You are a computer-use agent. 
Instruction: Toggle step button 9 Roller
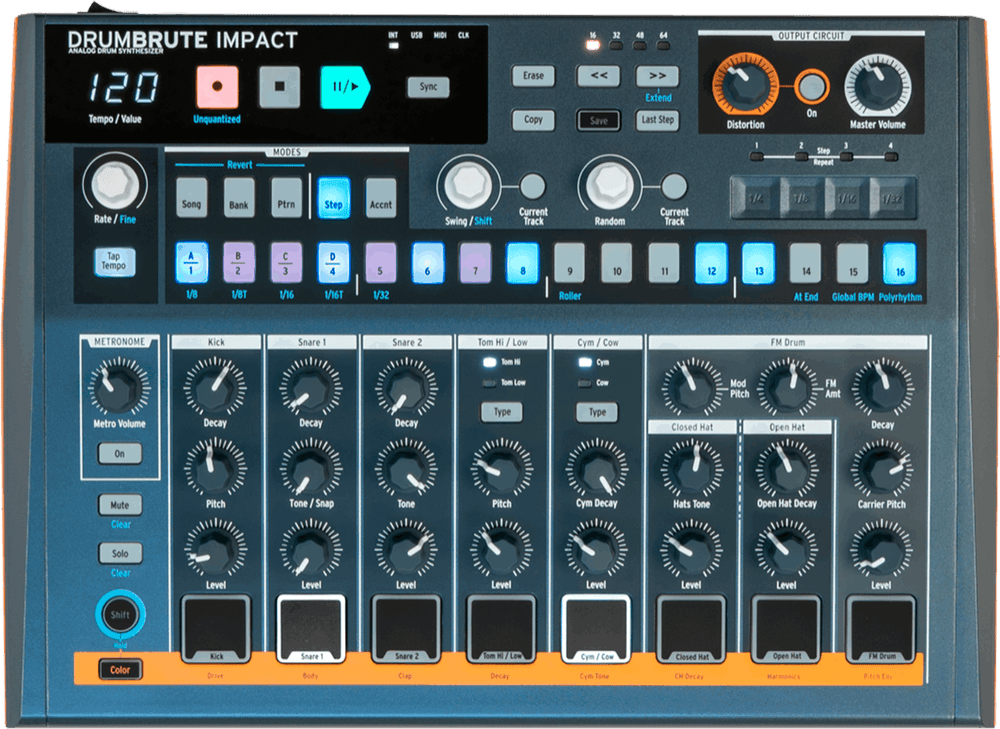coord(570,262)
